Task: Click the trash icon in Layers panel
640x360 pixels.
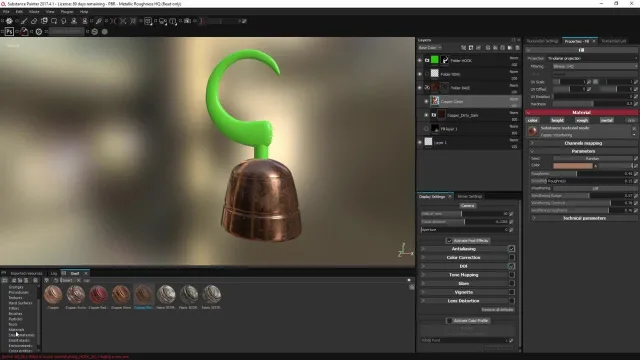Action: (518, 48)
